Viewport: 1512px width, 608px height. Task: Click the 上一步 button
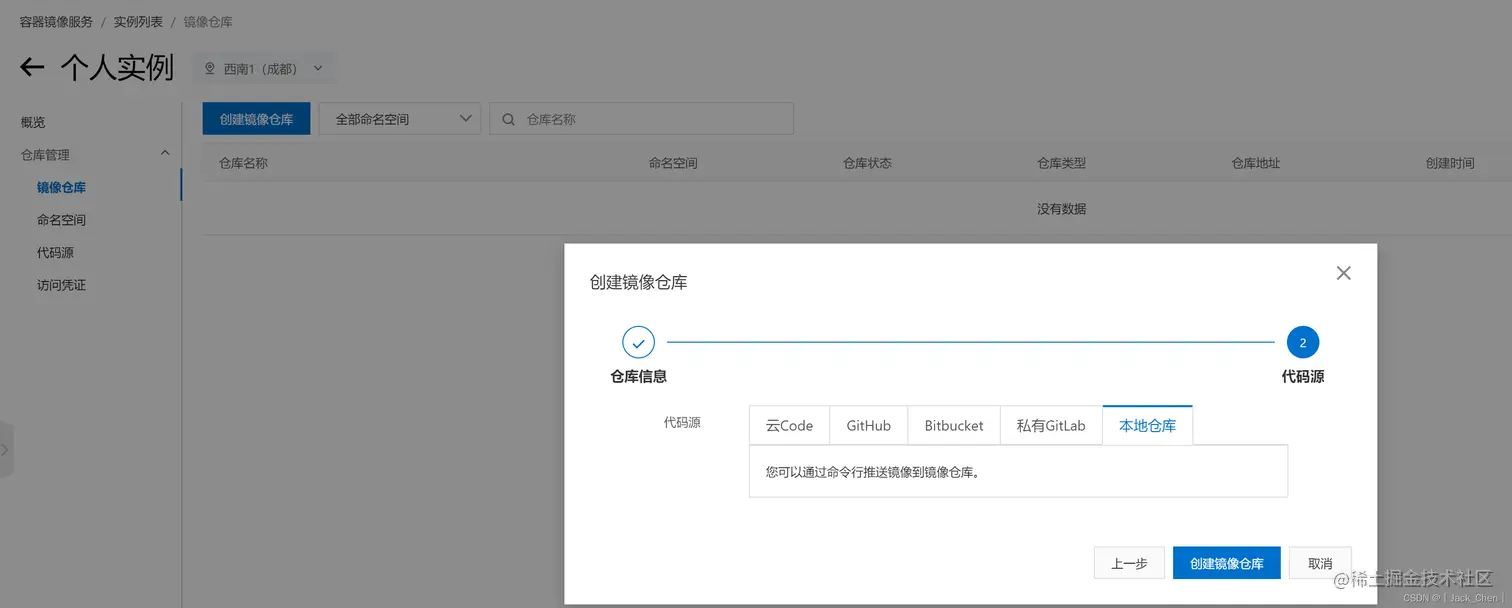pos(1128,562)
